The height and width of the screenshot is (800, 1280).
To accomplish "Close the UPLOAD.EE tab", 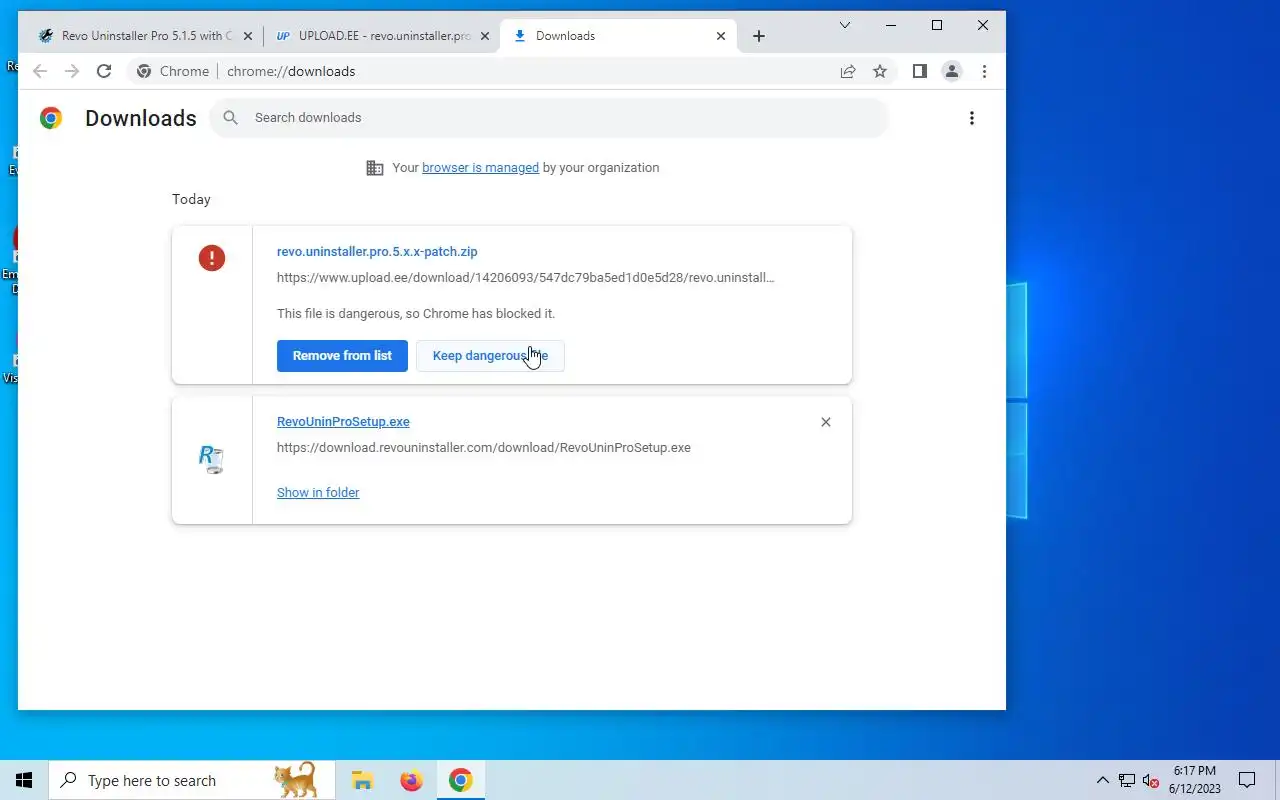I will (485, 36).
